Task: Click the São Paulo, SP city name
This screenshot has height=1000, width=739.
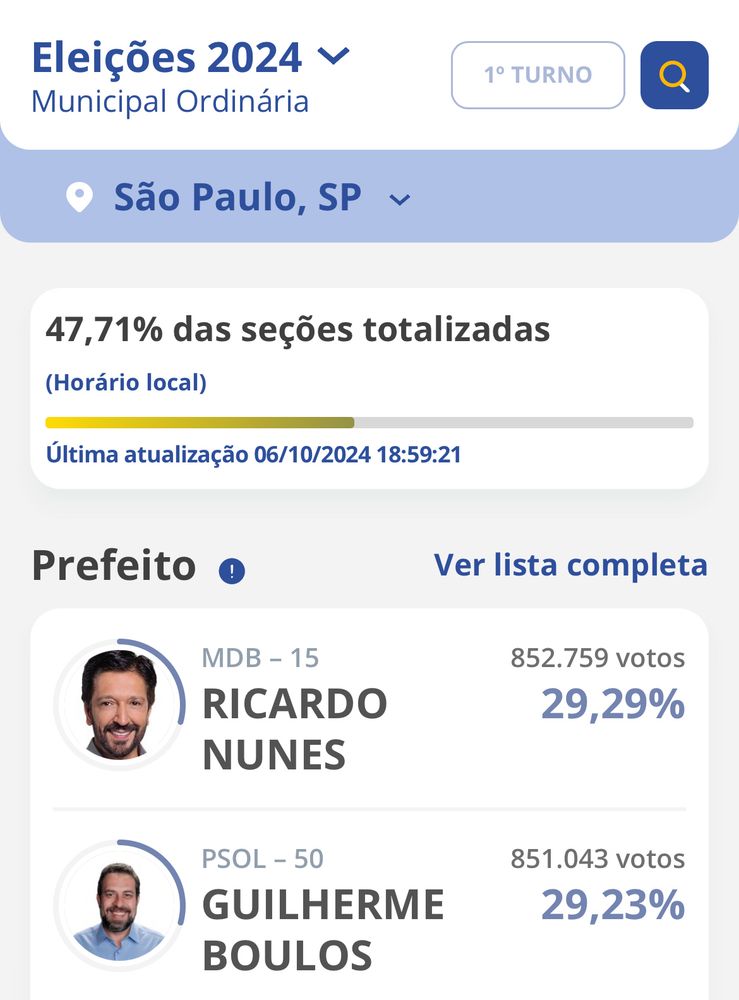Action: pyautogui.click(x=237, y=196)
